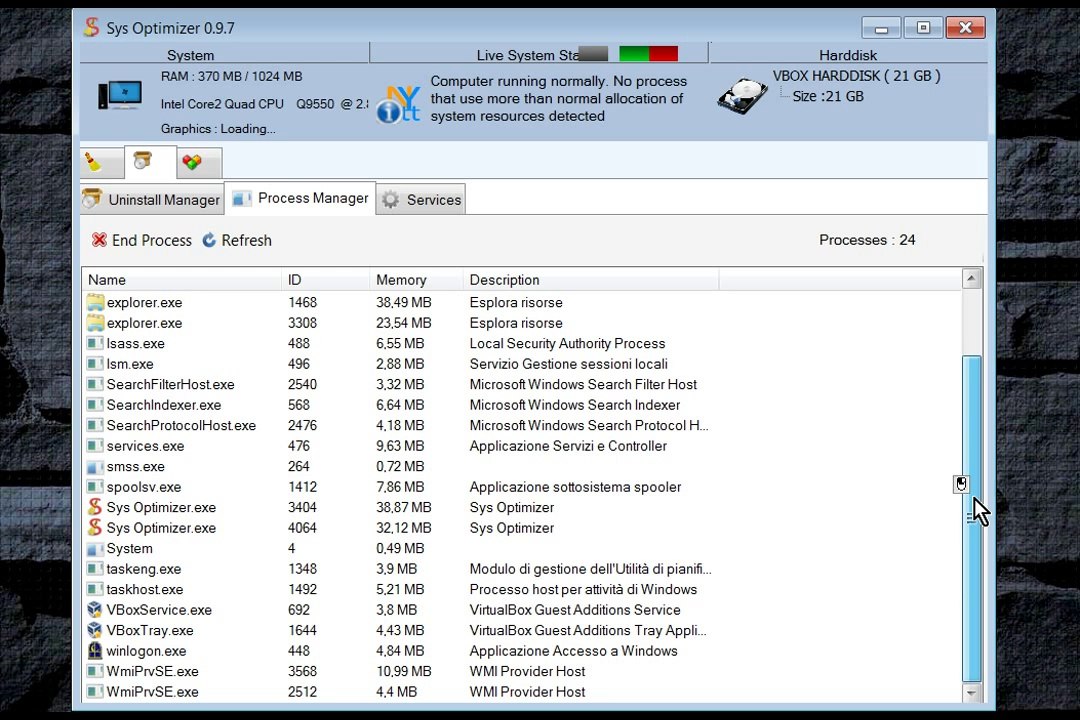The image size is (1080, 720).
Task: Click the services.exe process icon
Action: tap(95, 446)
